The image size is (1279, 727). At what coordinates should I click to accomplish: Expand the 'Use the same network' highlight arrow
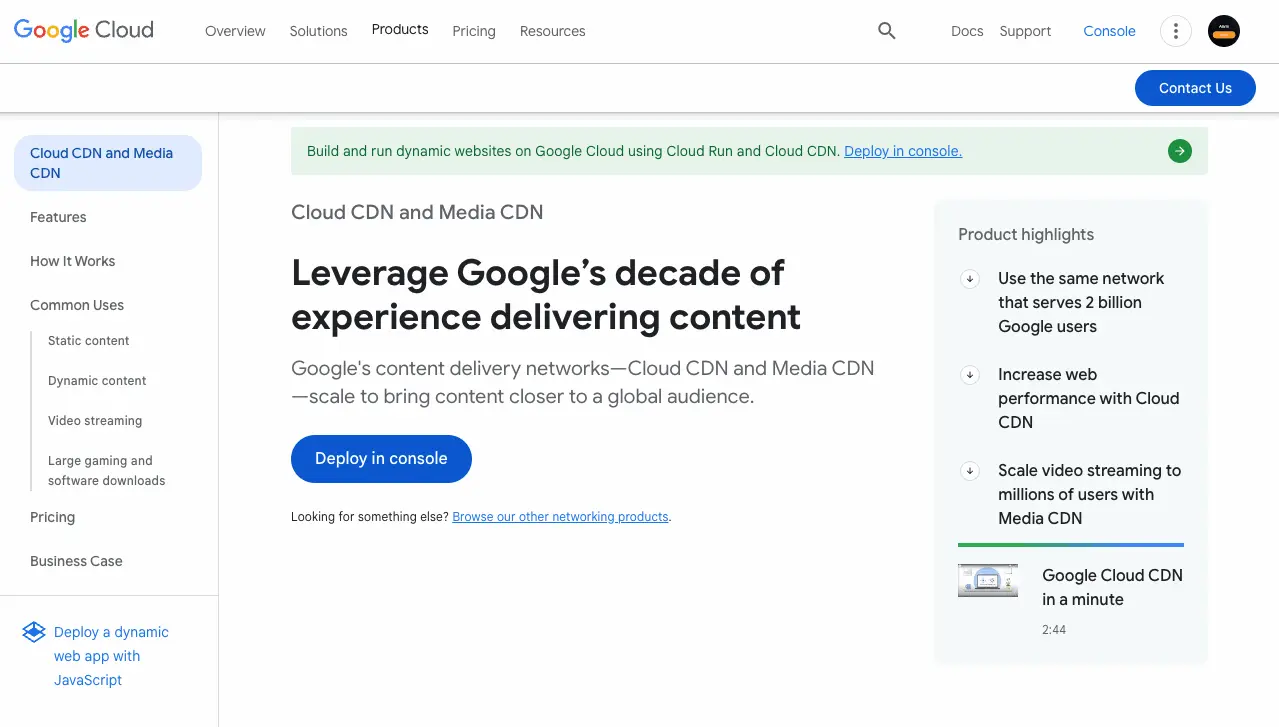click(969, 279)
